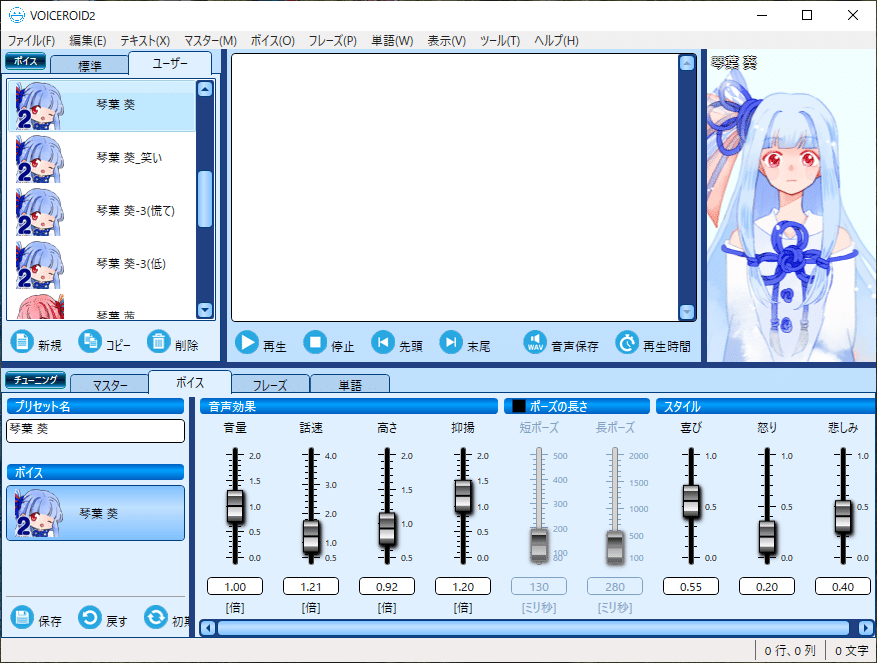Click the 停止 stop icon
Image resolution: width=877 pixels, height=663 pixels.
pyautogui.click(x=315, y=342)
